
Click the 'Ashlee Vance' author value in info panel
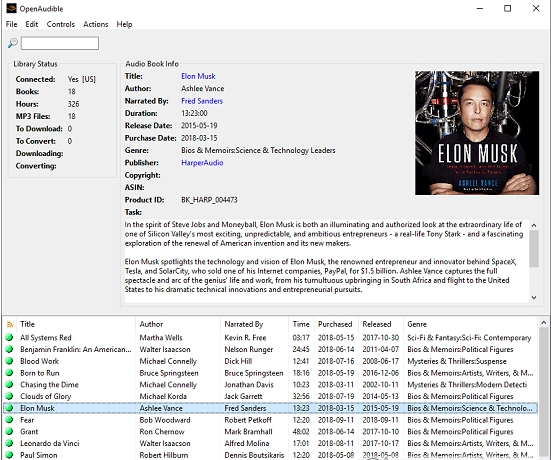point(202,89)
